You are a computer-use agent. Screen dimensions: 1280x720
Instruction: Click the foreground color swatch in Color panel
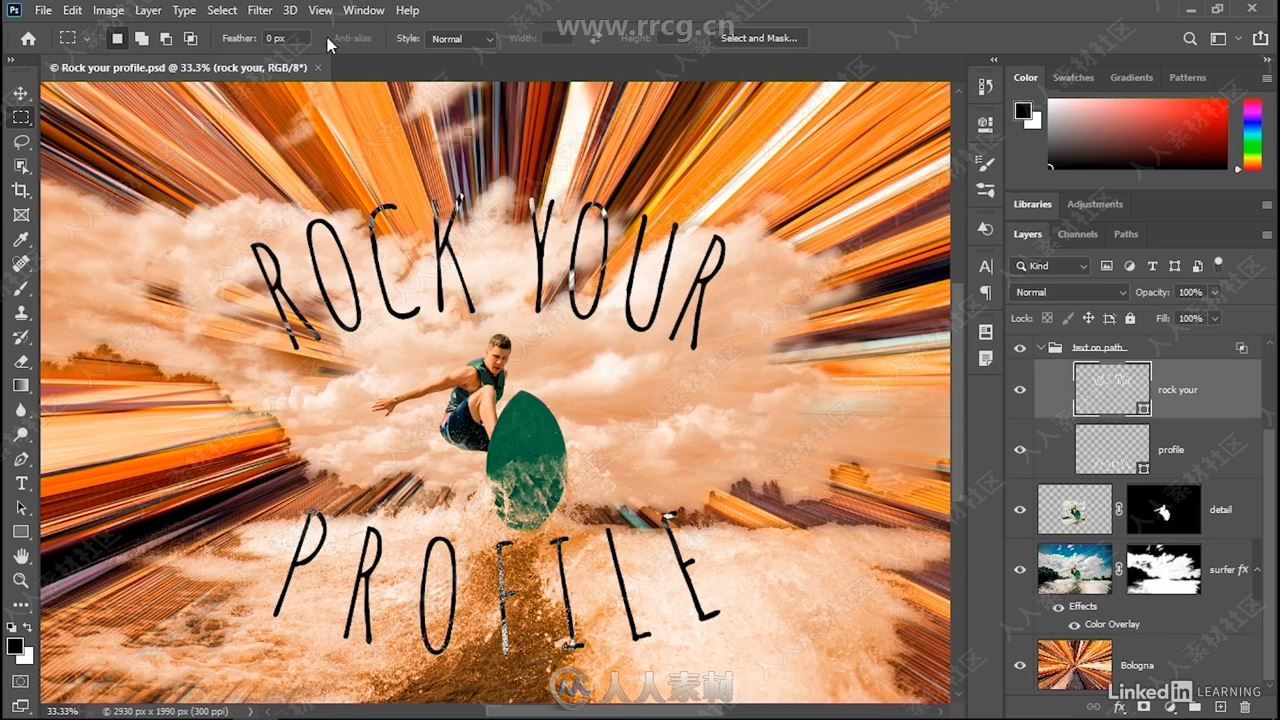[x=1023, y=111]
